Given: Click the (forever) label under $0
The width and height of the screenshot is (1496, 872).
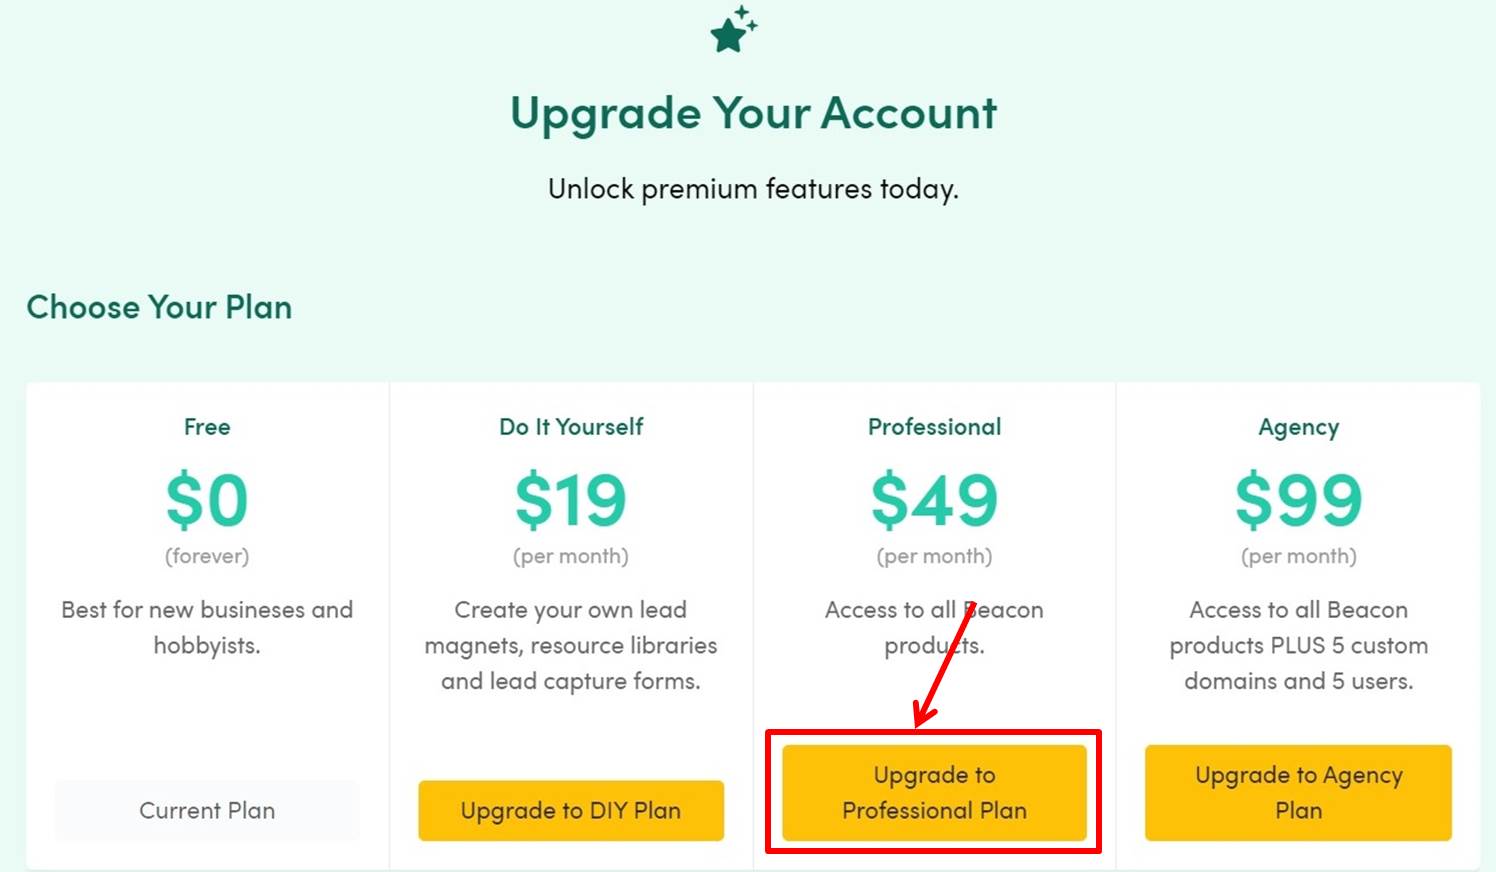Looking at the screenshot, I should tap(207, 556).
